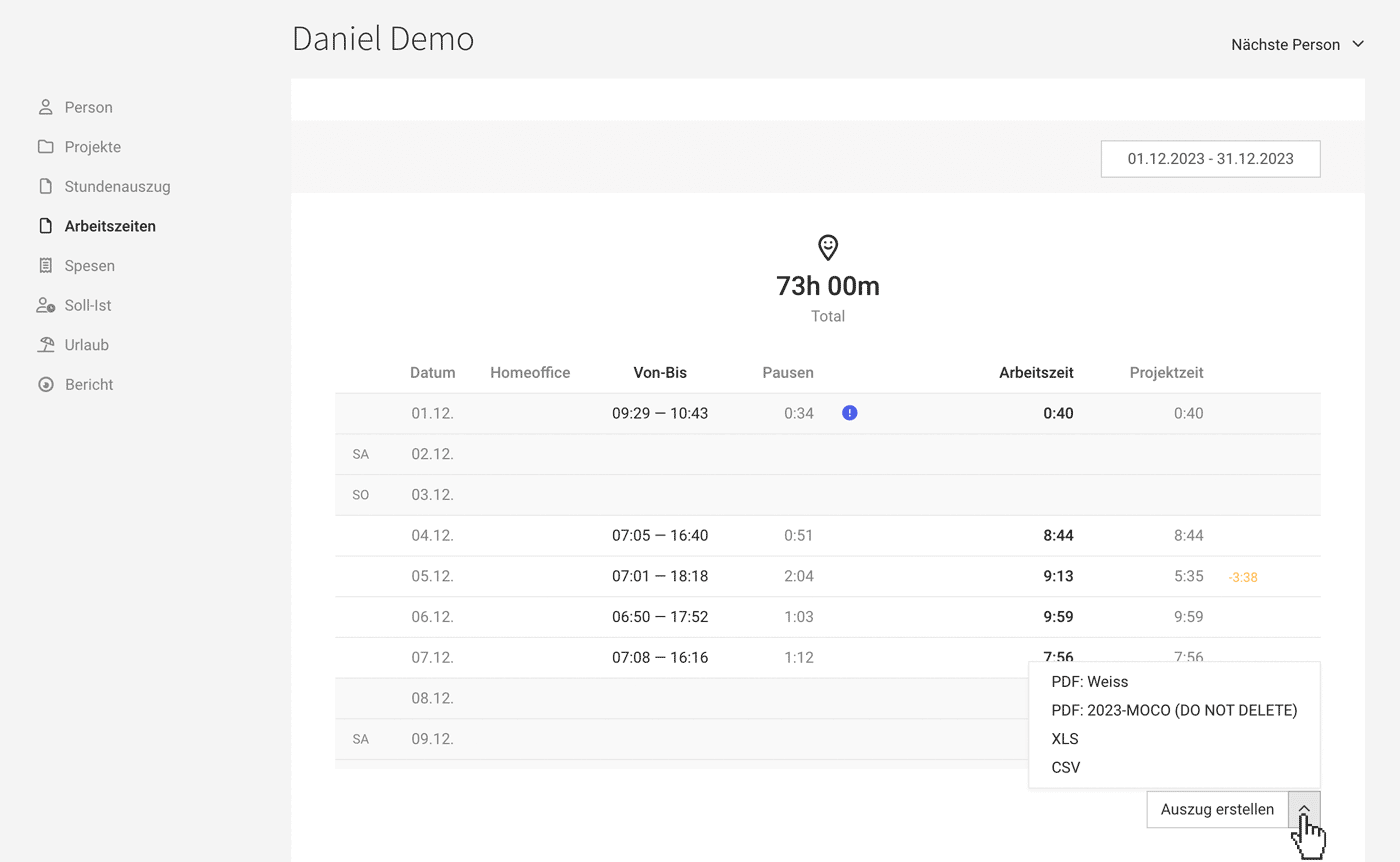
Task: Click the Auszug erstellen button
Action: coord(1217,809)
